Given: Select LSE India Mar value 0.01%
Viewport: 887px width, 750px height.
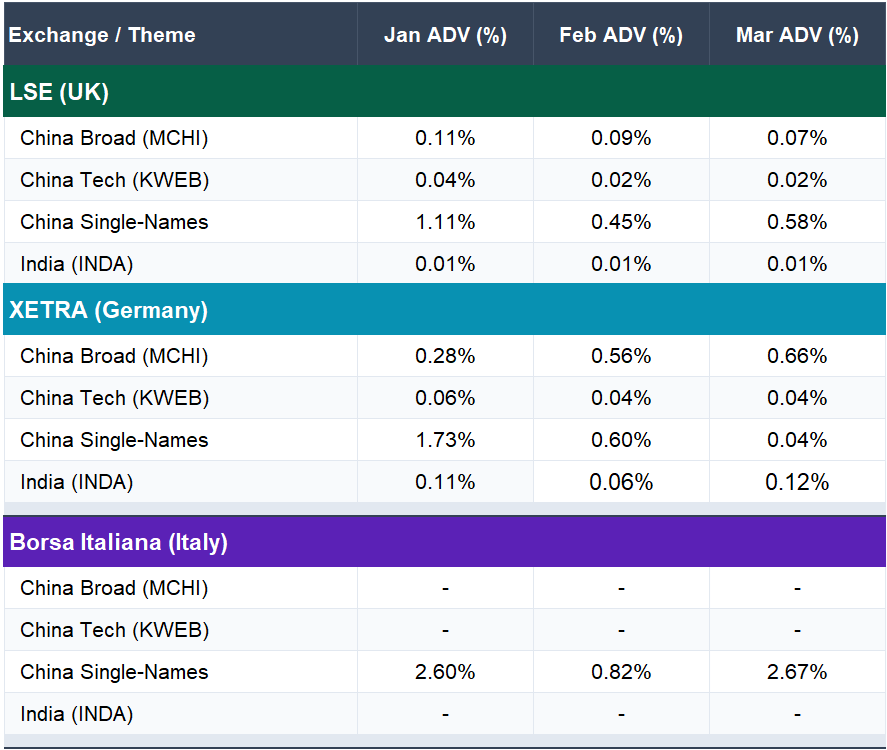Looking at the screenshot, I should pos(797,264).
